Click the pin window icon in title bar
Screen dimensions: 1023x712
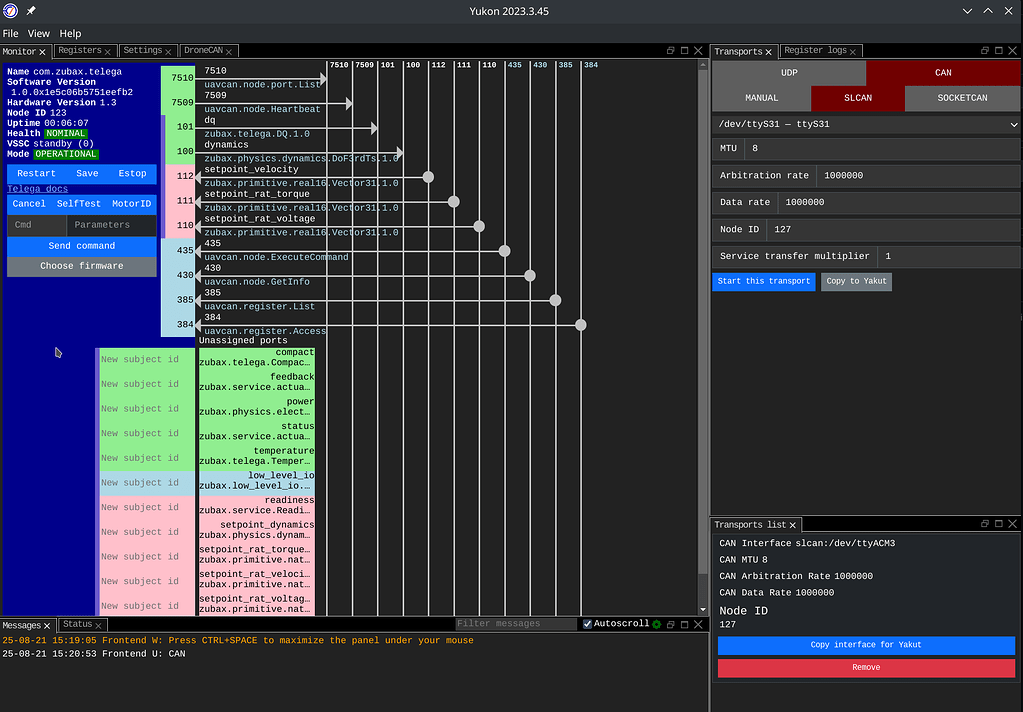click(31, 10)
